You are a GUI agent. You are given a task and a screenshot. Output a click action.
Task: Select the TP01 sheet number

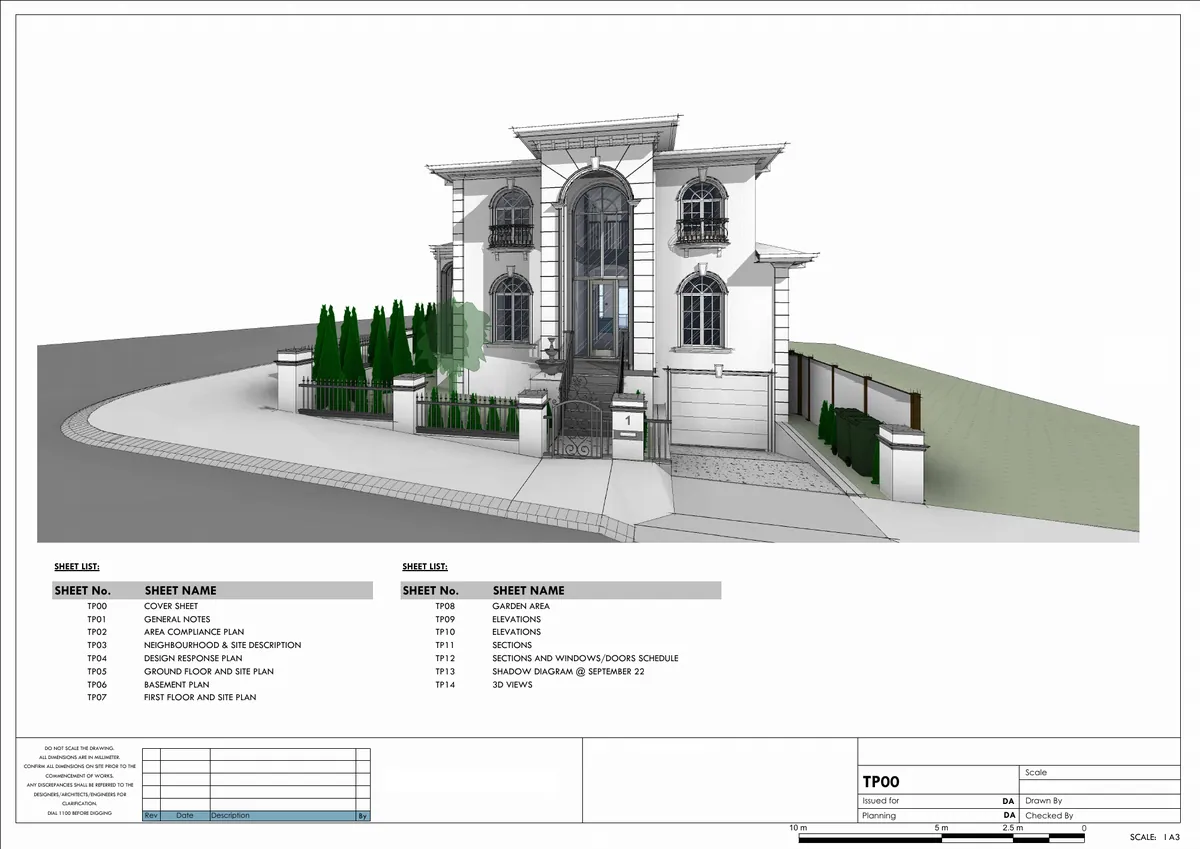(96, 619)
